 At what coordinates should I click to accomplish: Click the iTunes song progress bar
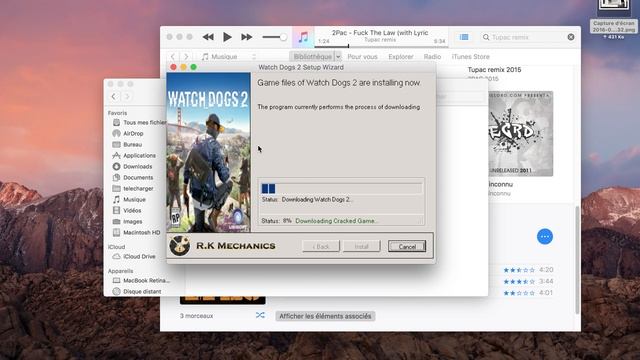(x=381, y=46)
